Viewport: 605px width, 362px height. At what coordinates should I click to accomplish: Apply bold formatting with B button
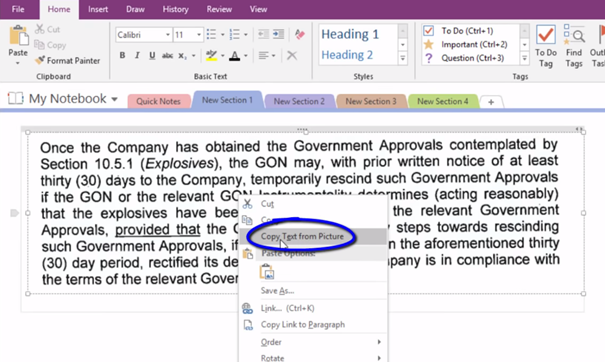tap(122, 56)
